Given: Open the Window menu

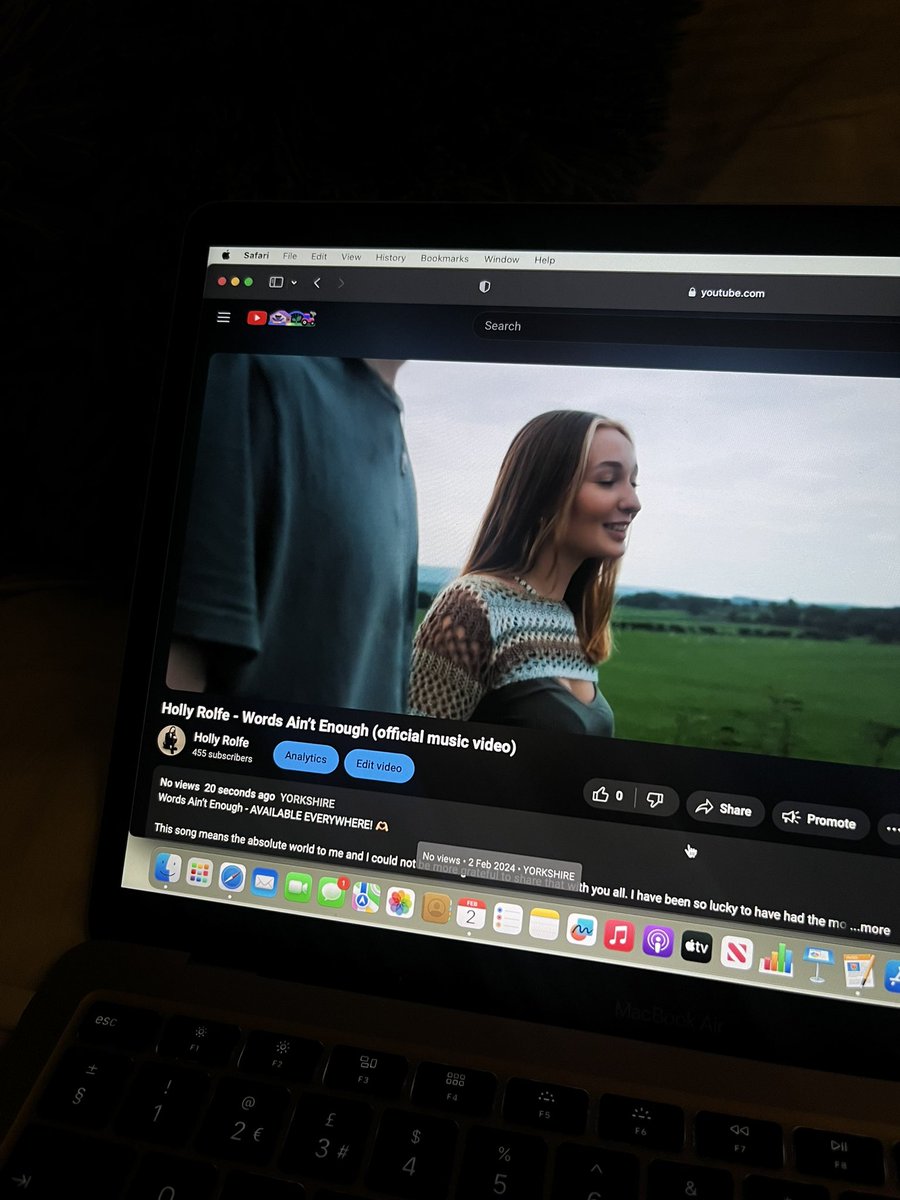Looking at the screenshot, I should tap(502, 259).
